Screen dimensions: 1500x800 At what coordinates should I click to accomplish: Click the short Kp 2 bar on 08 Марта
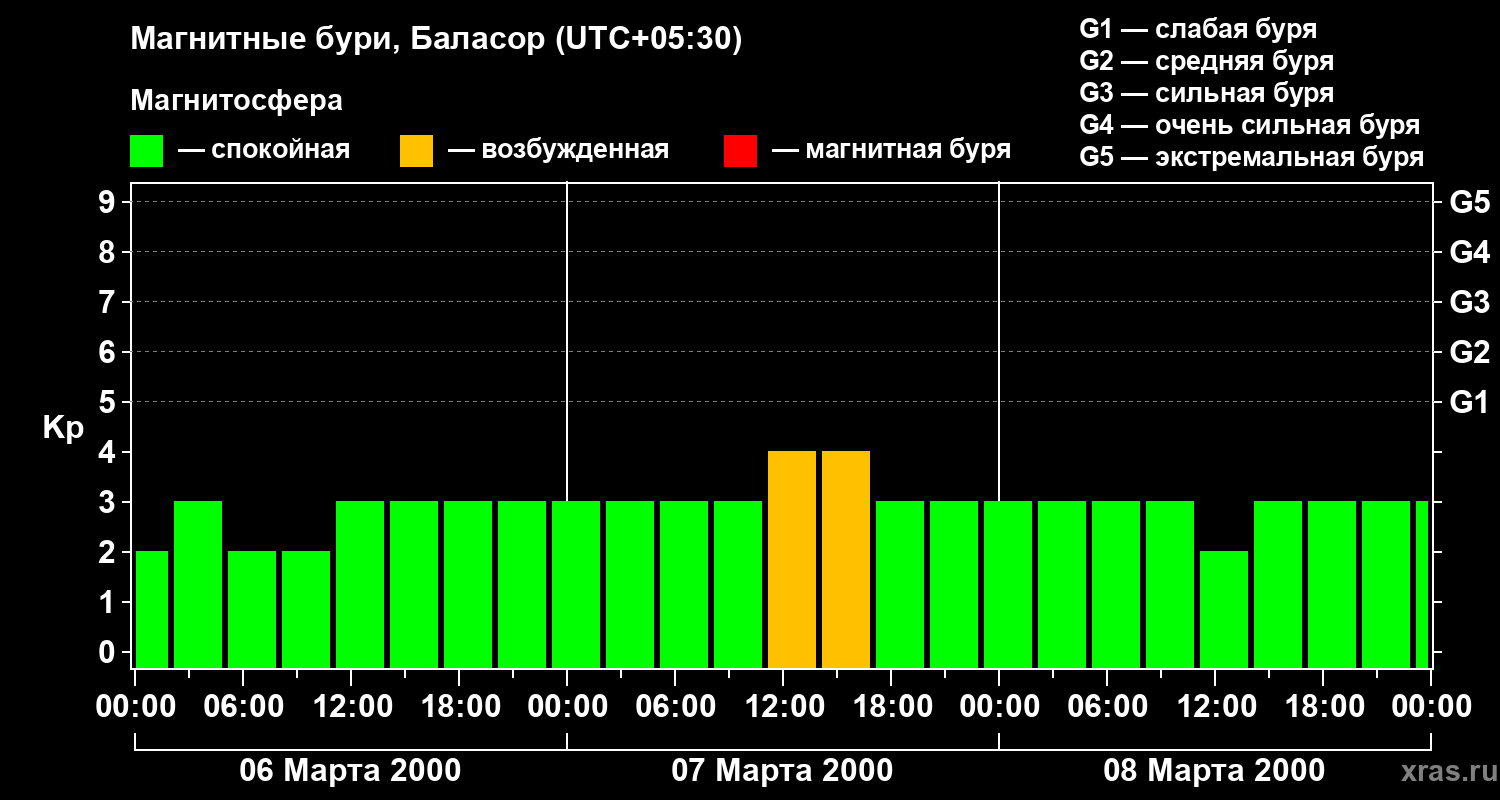pyautogui.click(x=1224, y=608)
